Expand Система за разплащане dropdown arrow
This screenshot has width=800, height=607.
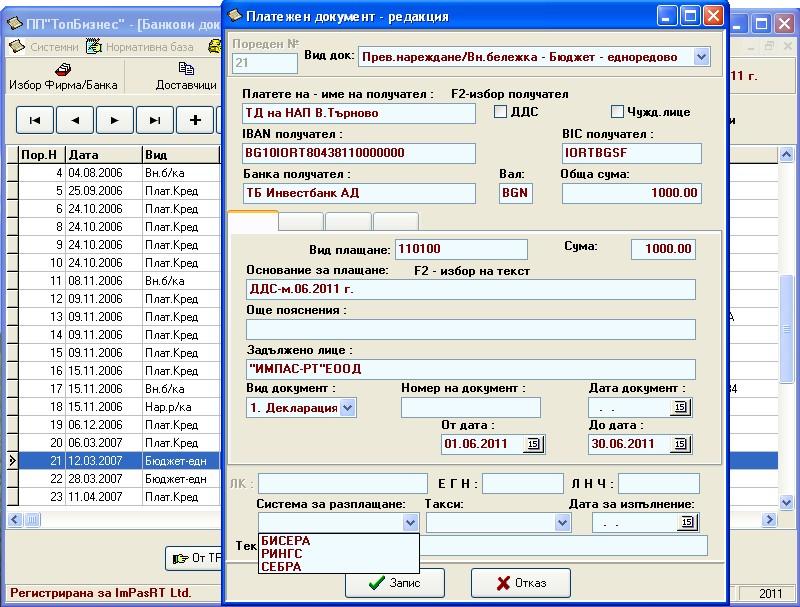pos(410,522)
